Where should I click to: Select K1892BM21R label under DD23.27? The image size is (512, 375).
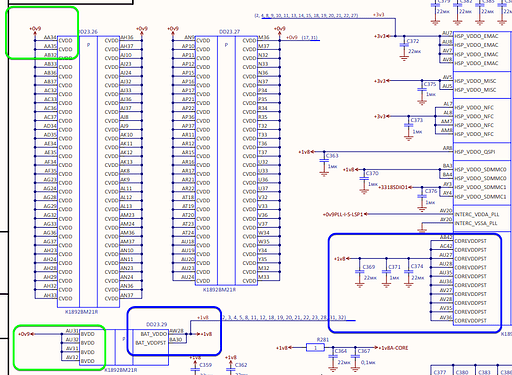pos(219,290)
